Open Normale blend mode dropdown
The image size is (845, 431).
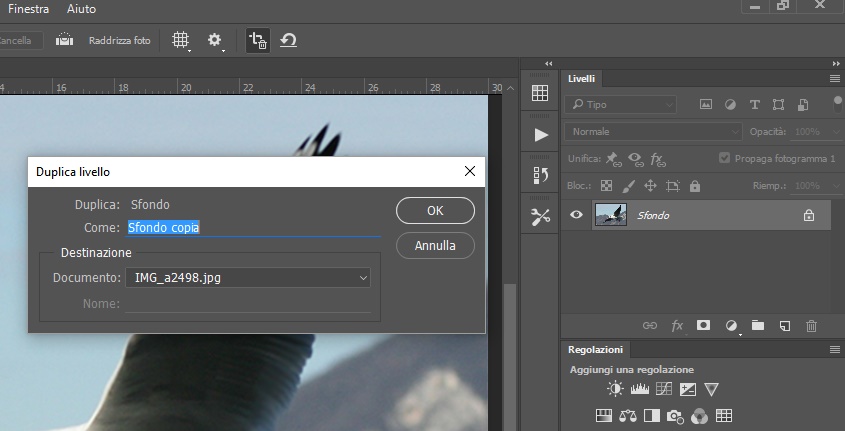[x=653, y=132]
